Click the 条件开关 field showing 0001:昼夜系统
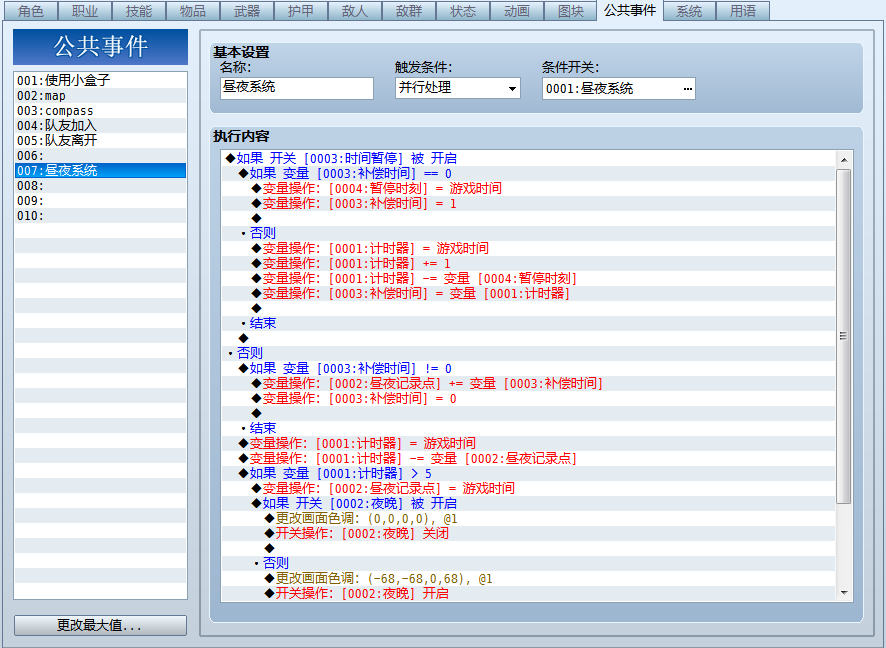 [619, 89]
